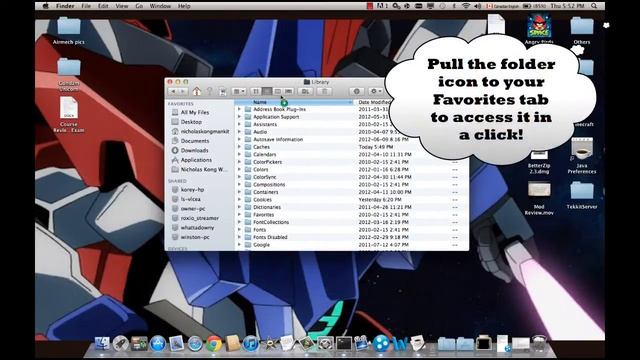This screenshot has height=360, width=640.
Task: Select shared computer korey-hp
Action: point(192,189)
